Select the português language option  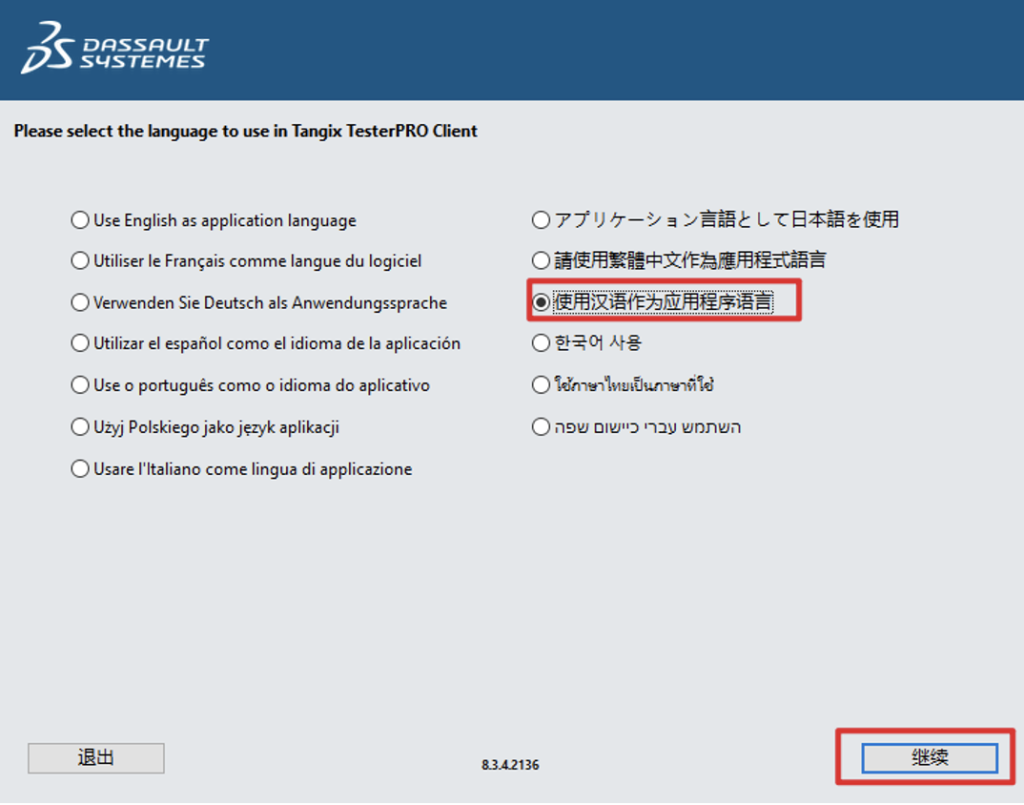click(80, 385)
